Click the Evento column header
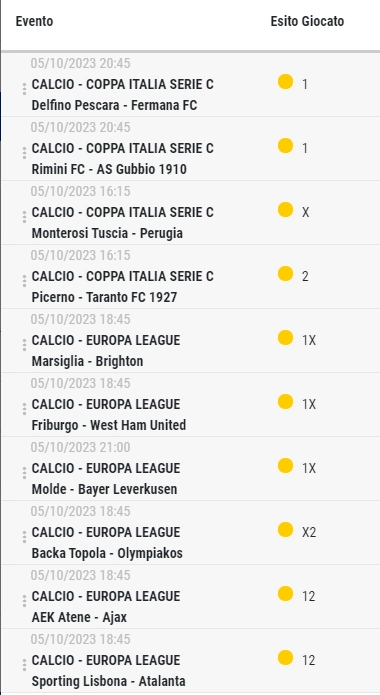This screenshot has width=380, height=695. (x=35, y=21)
